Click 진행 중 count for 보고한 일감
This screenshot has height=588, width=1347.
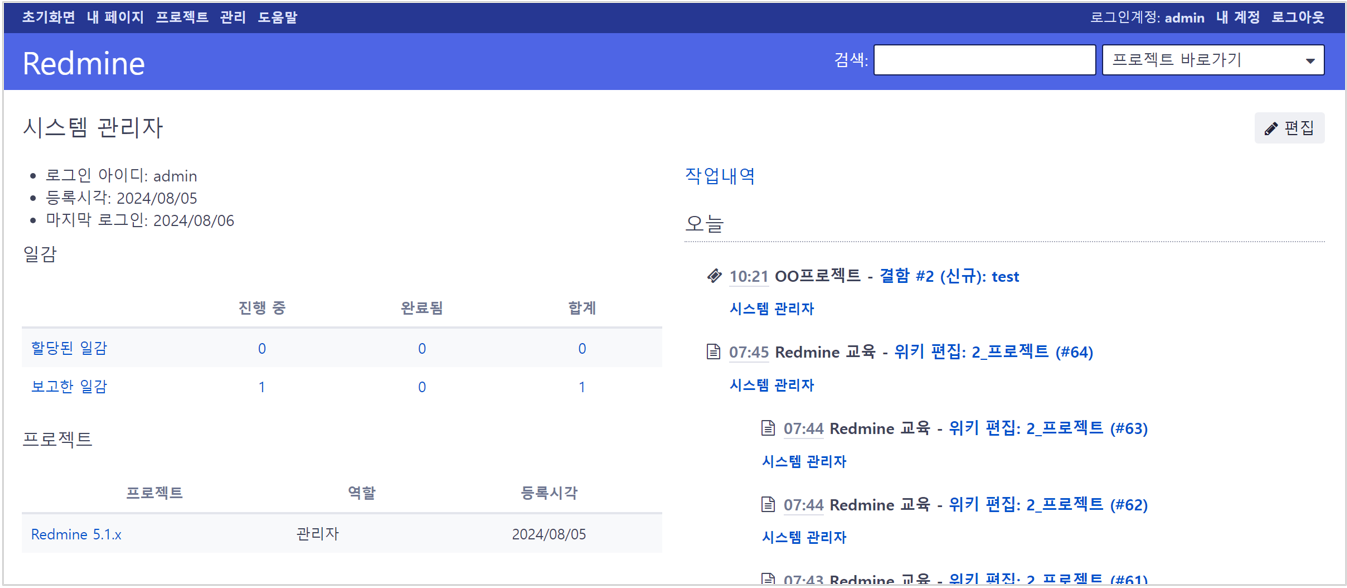[x=262, y=386]
